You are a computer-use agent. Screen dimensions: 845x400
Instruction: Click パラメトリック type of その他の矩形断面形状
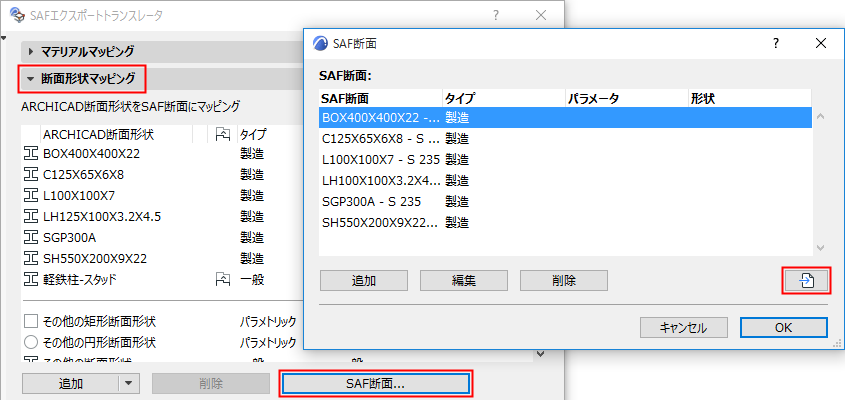tap(268, 322)
